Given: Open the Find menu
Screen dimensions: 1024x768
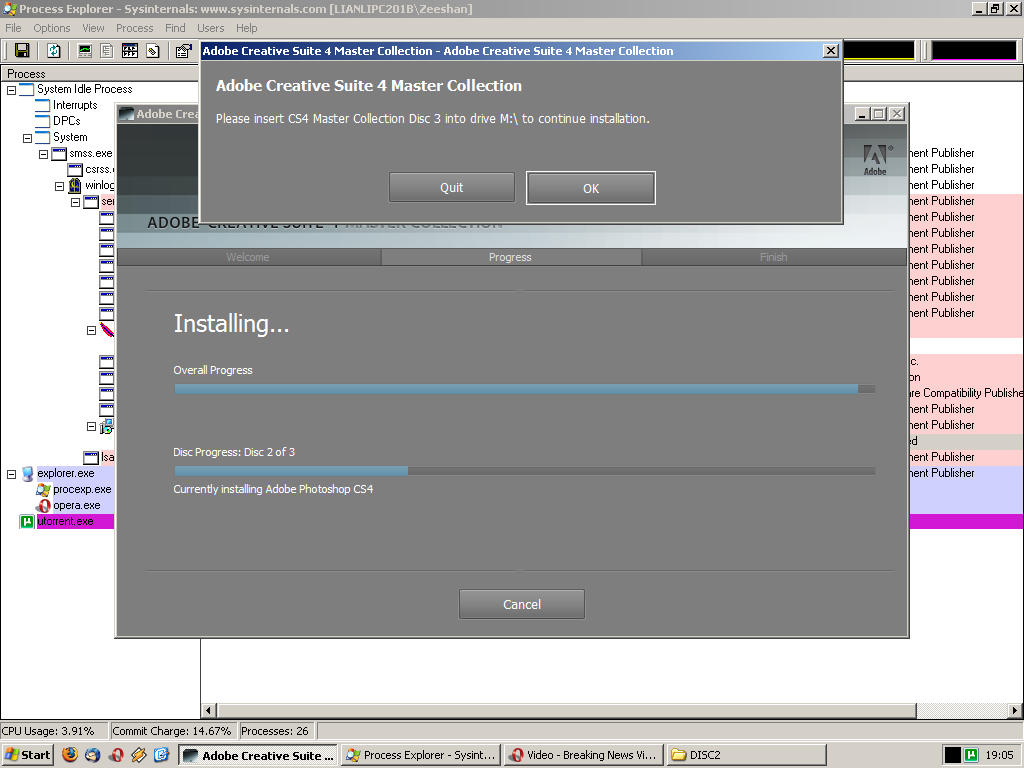Looking at the screenshot, I should [175, 28].
